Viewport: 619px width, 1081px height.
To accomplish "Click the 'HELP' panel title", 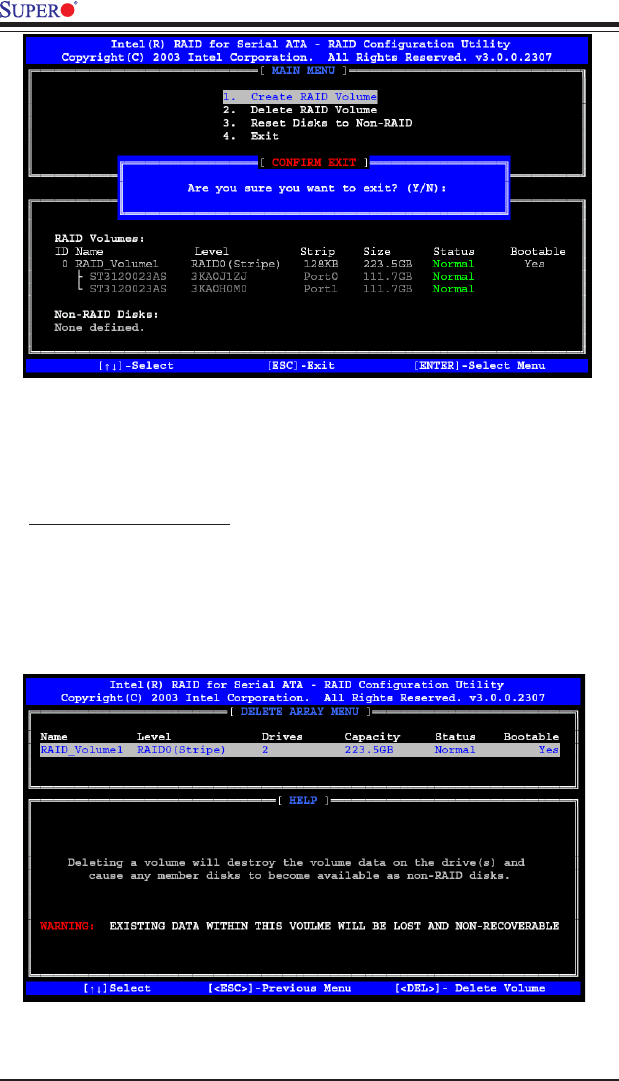I will [303, 801].
